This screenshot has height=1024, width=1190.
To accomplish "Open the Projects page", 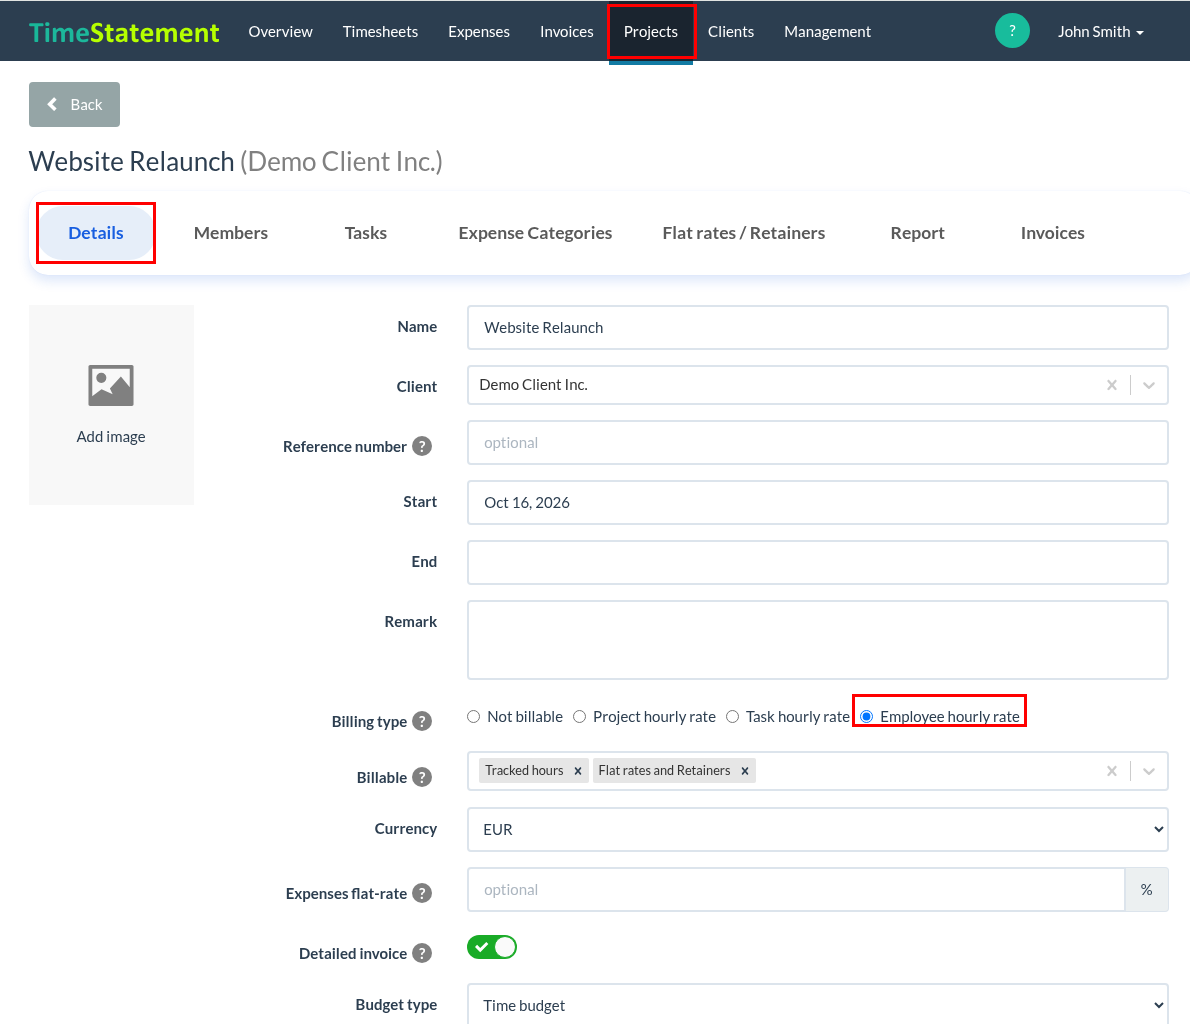I will [x=650, y=32].
